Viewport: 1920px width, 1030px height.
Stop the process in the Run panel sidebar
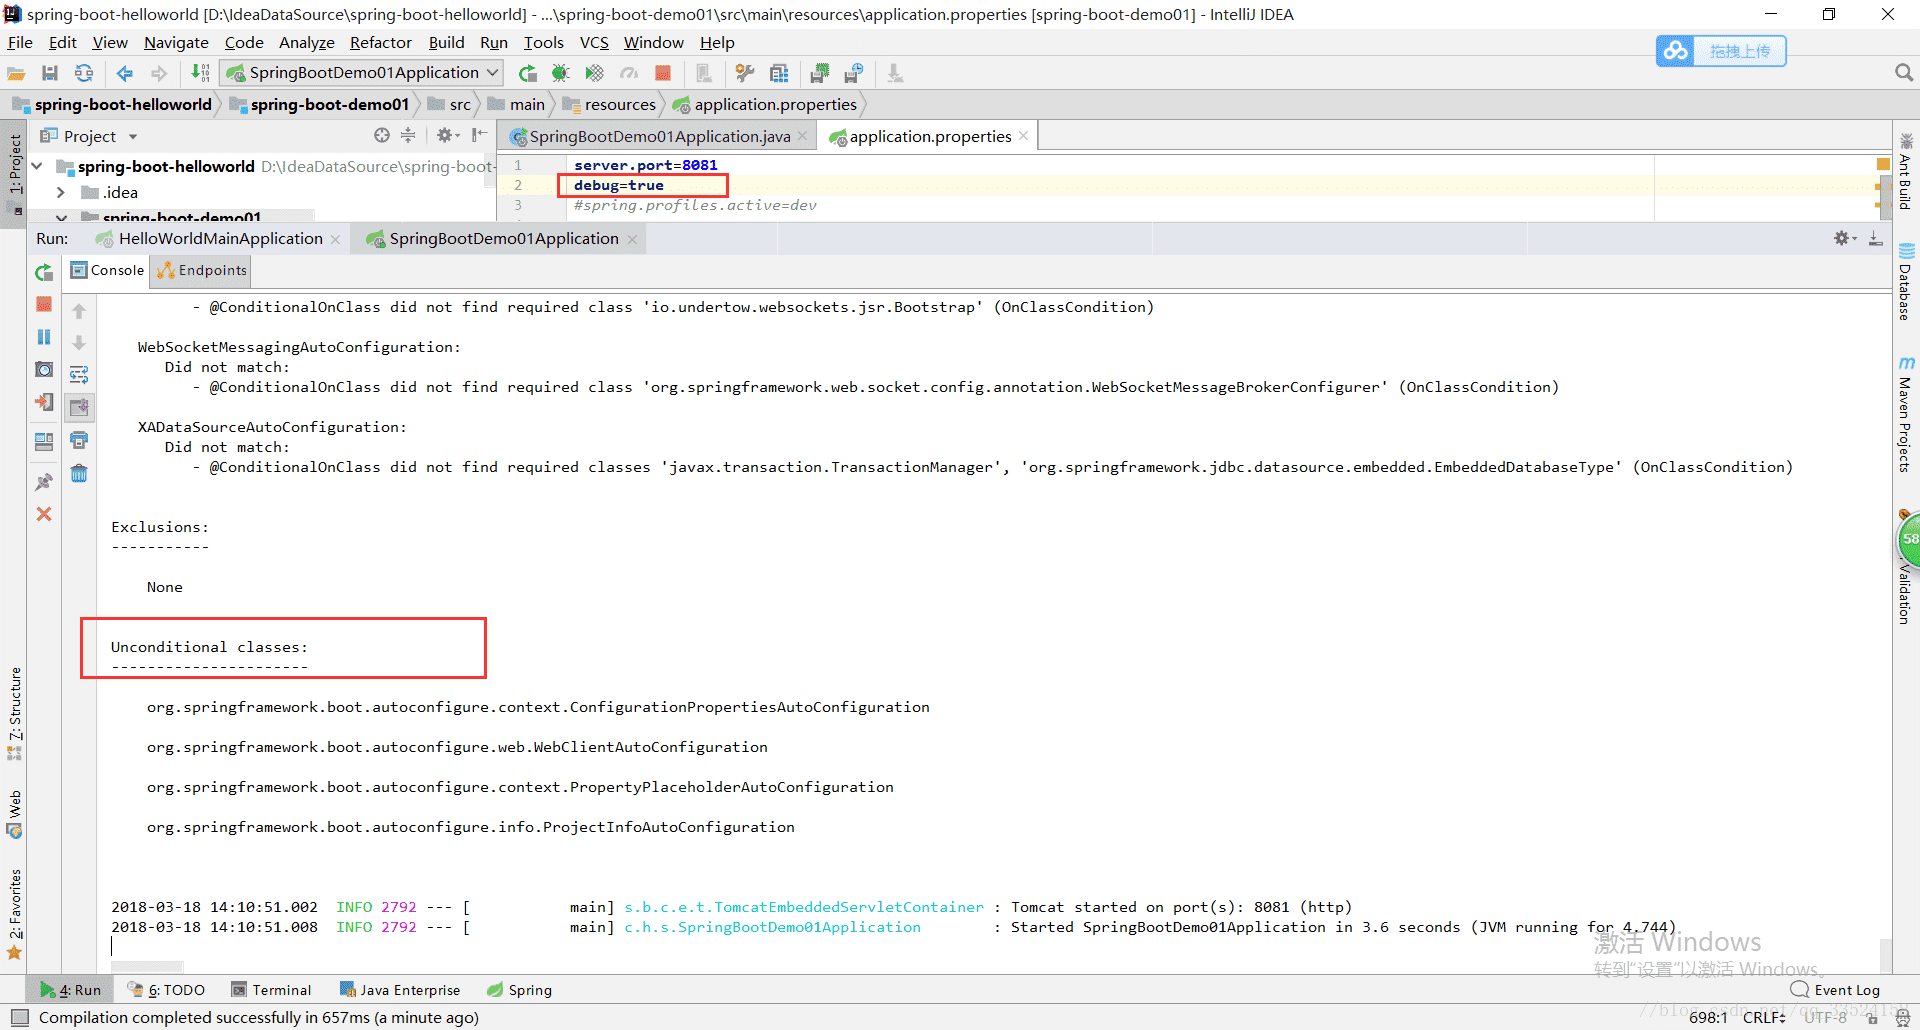[x=44, y=304]
